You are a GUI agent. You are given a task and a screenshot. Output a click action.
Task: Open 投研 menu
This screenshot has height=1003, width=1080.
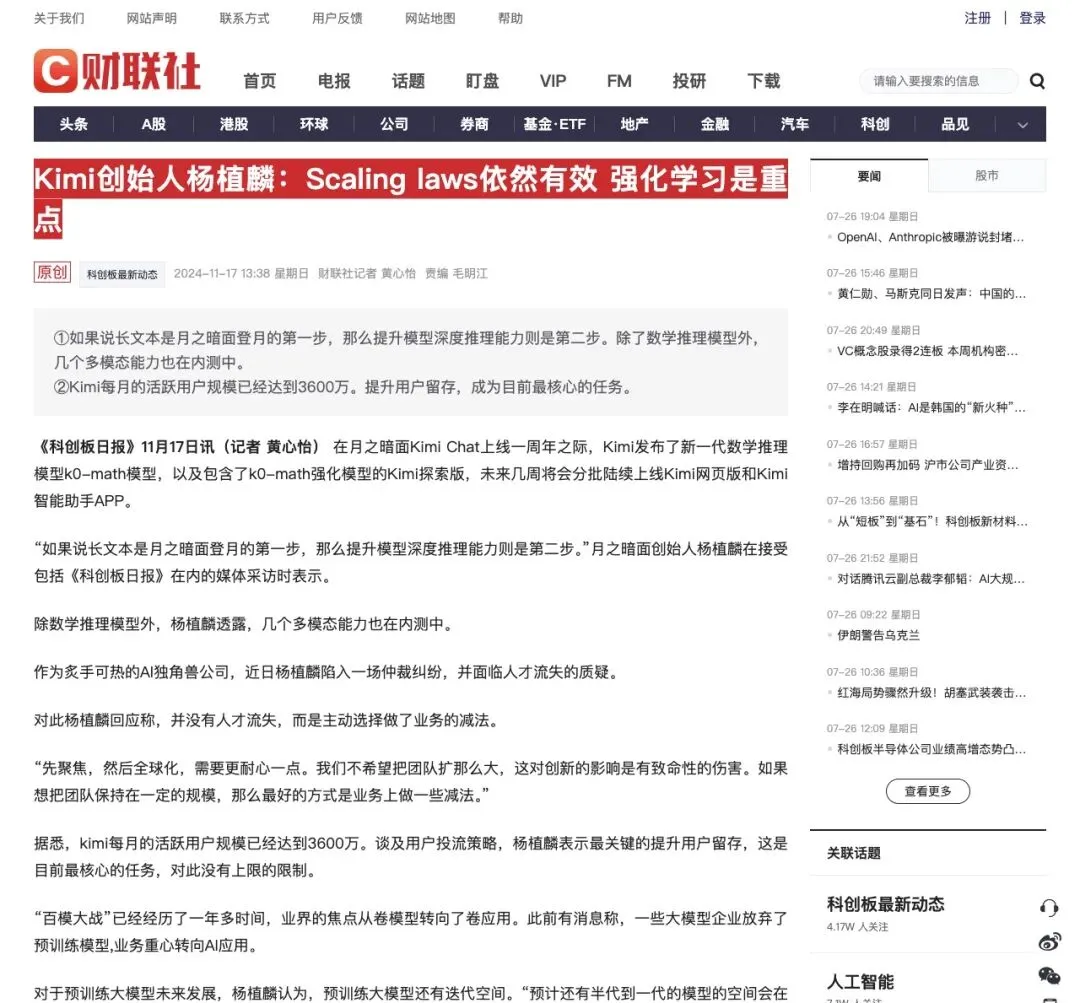click(689, 81)
